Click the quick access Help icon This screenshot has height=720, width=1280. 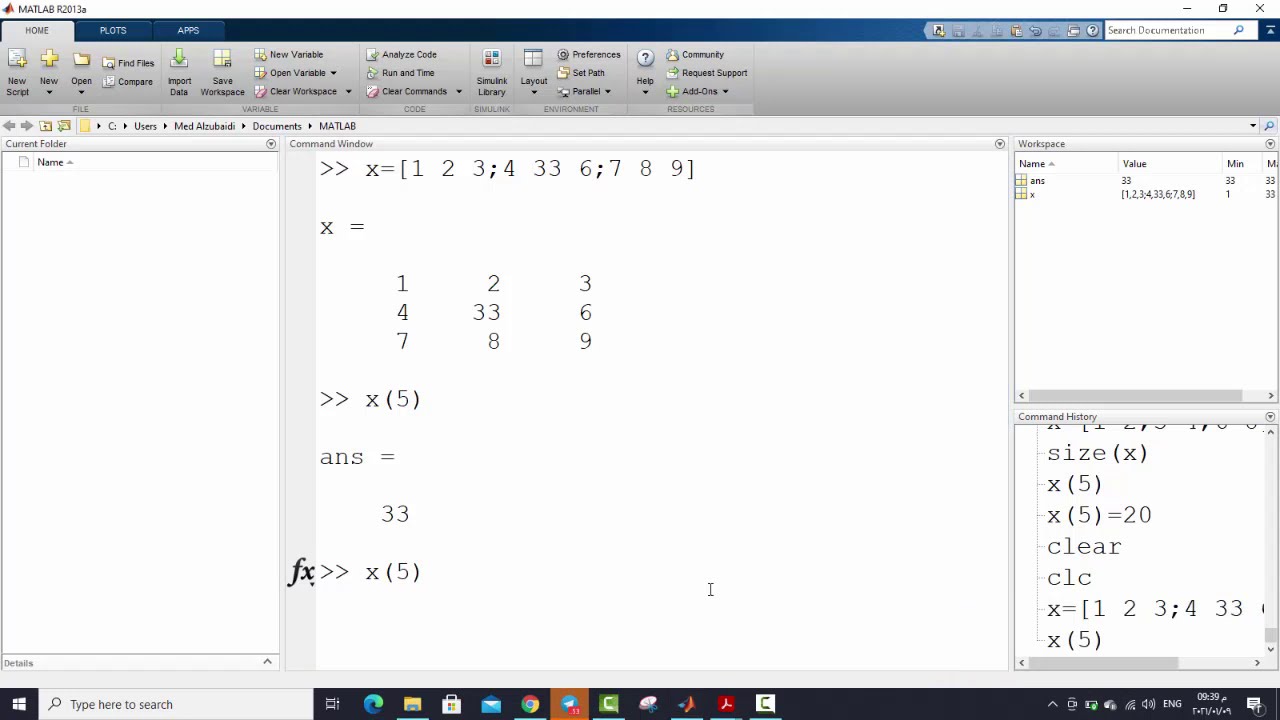[1093, 31]
